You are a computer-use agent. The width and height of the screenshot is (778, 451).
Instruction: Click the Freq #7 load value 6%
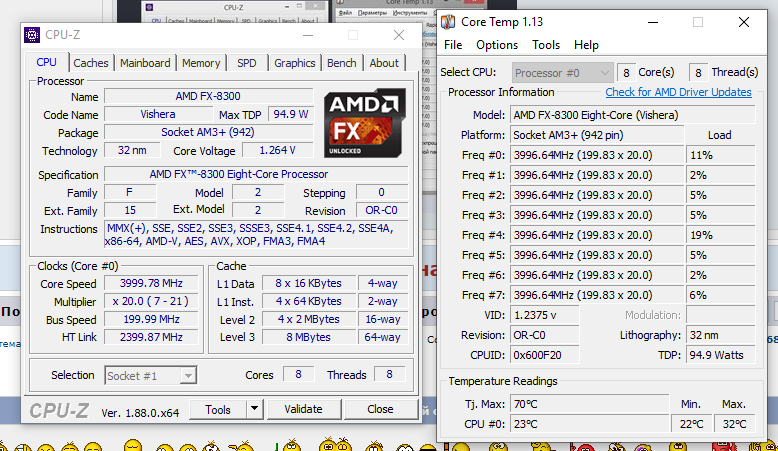tap(720, 295)
